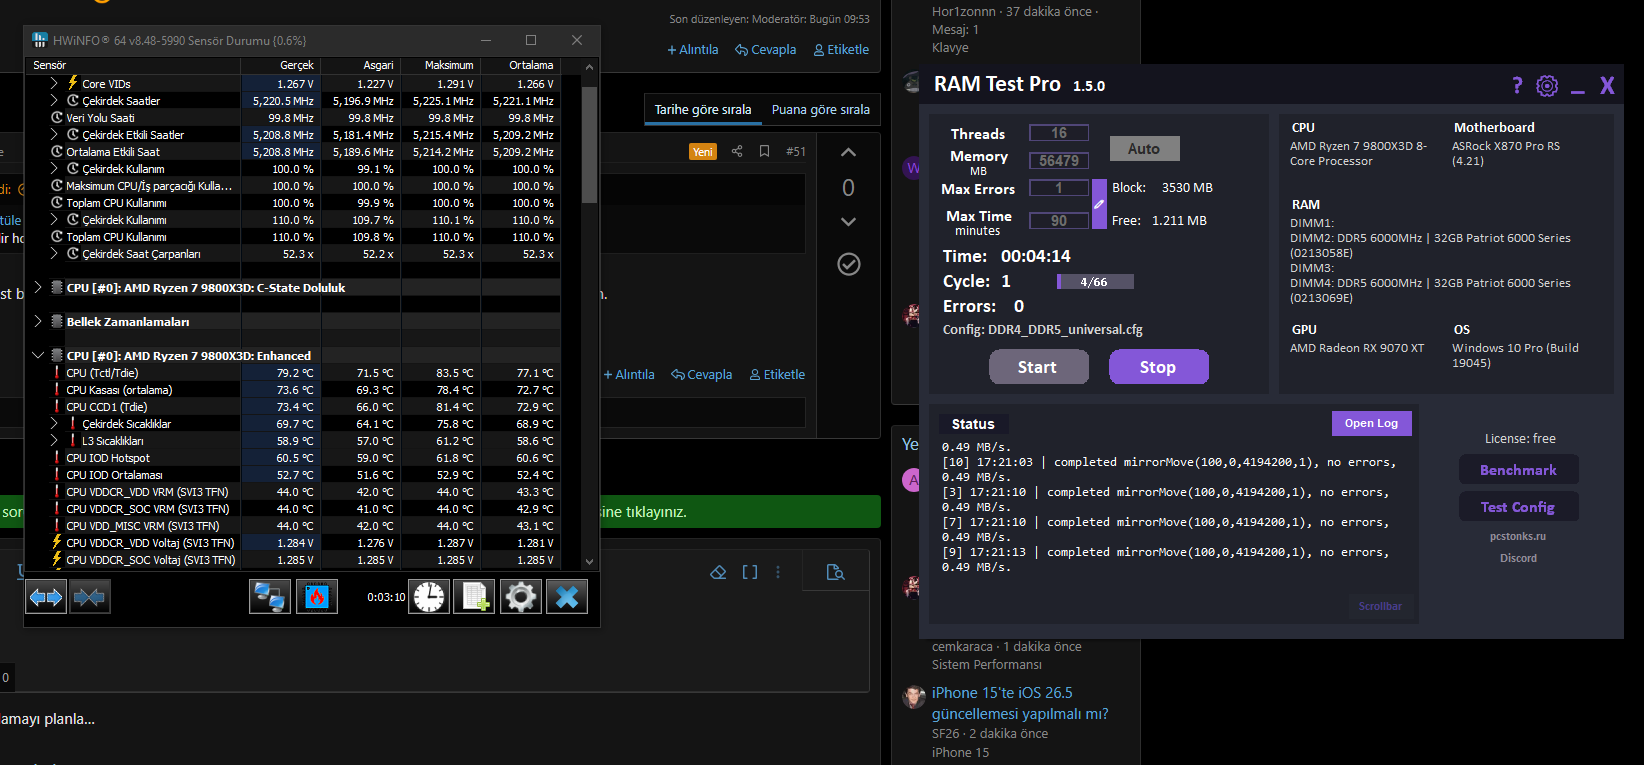Click the Scrollbar control in Status panel

1380,606
